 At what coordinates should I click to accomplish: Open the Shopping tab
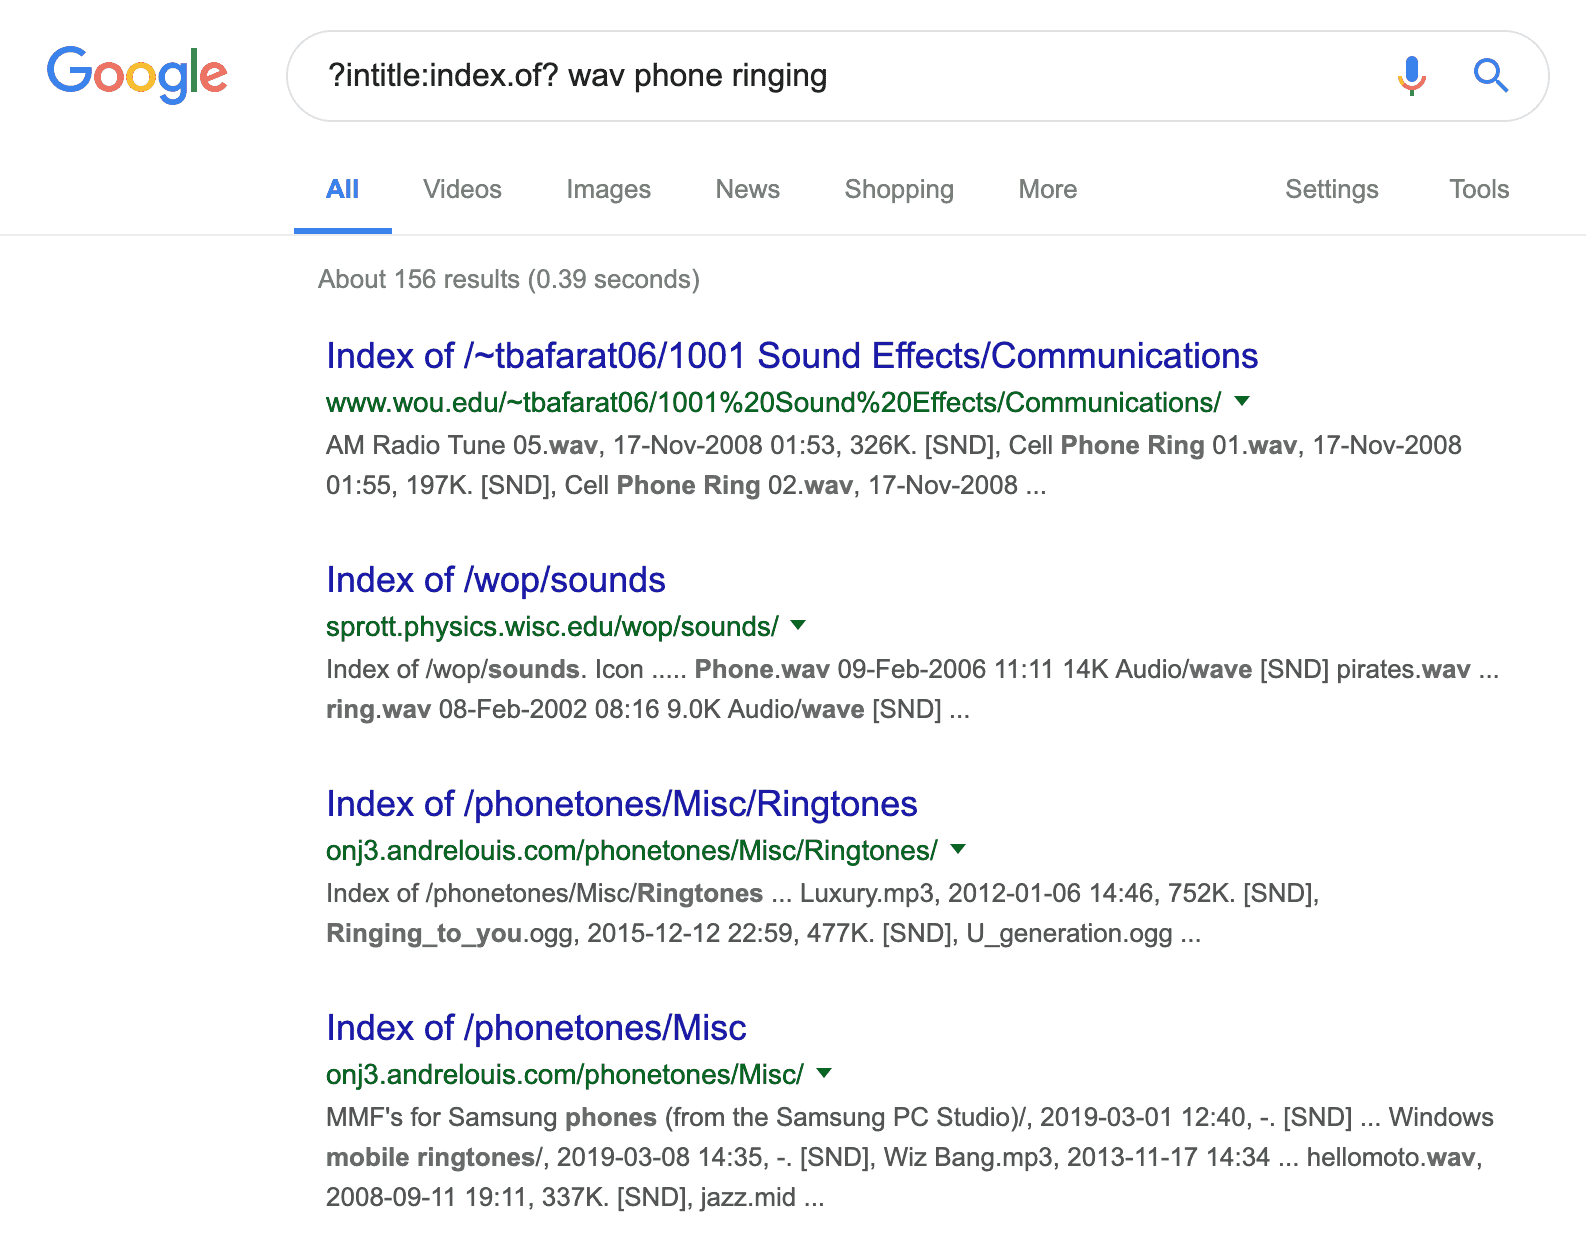899,189
